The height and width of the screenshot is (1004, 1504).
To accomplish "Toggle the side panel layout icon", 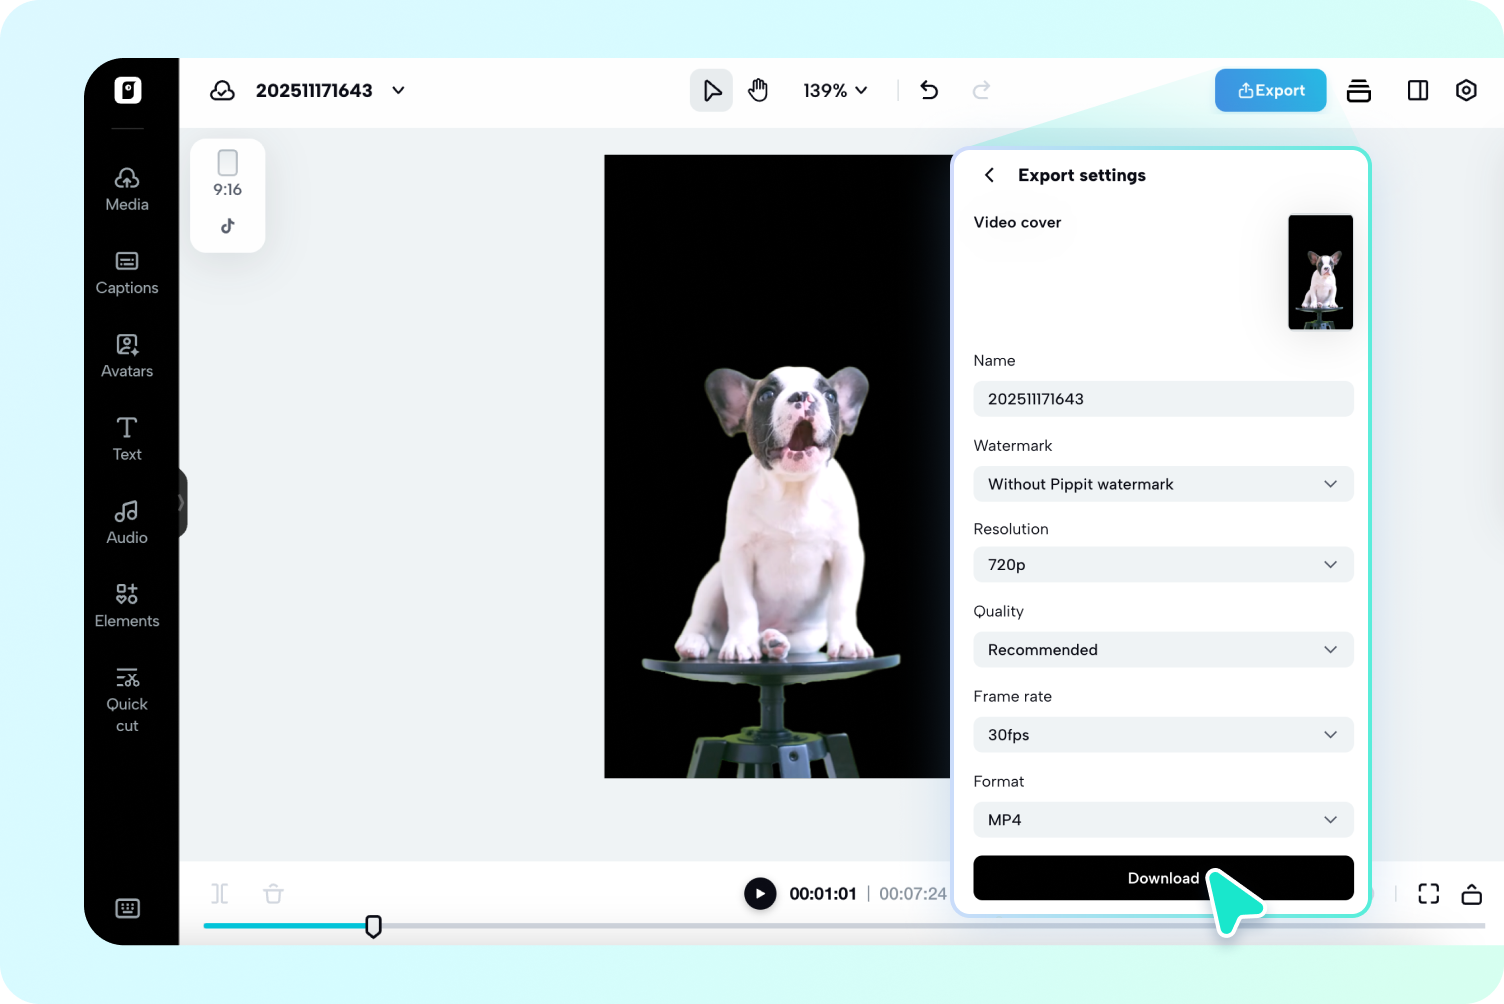I will click(1418, 90).
